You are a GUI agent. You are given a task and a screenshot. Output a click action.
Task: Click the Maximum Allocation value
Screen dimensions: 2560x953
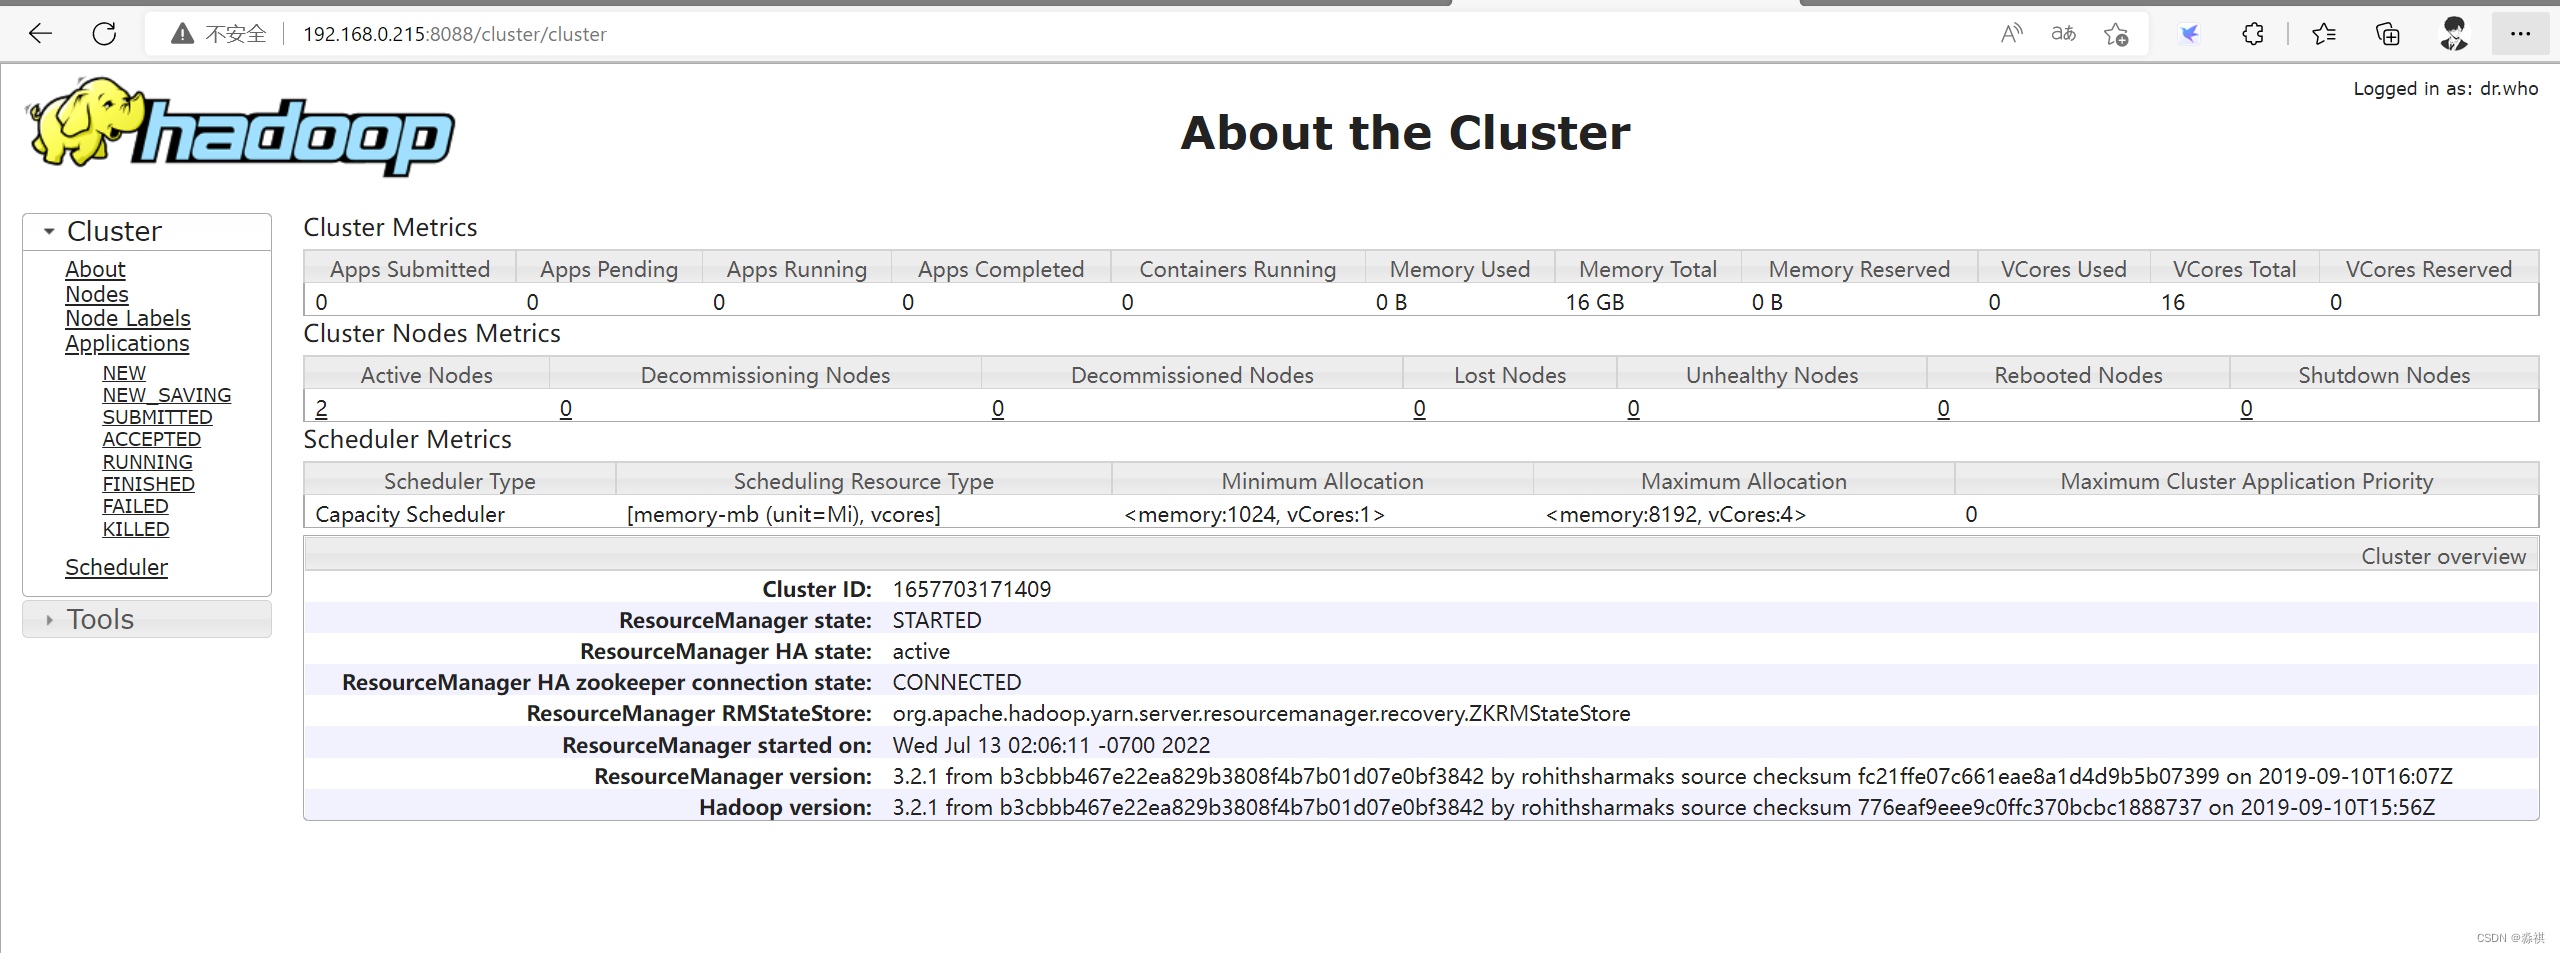1676,514
